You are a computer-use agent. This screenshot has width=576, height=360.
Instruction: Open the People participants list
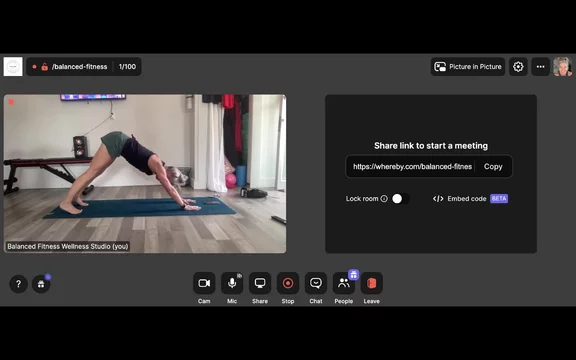(x=344, y=283)
